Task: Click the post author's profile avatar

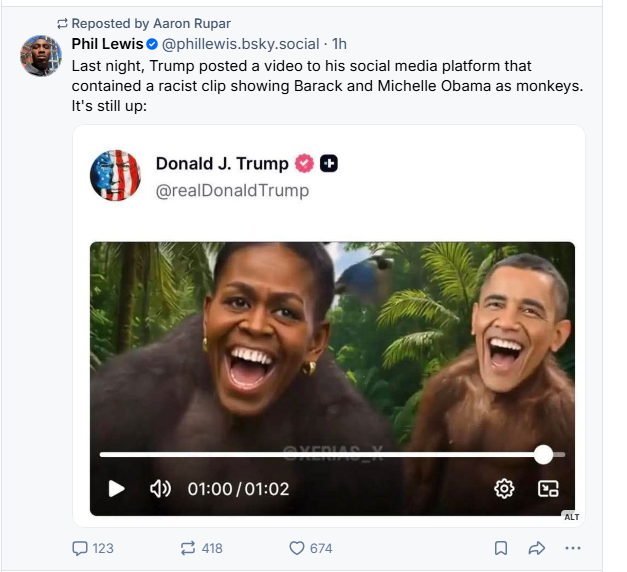Action: click(41, 56)
